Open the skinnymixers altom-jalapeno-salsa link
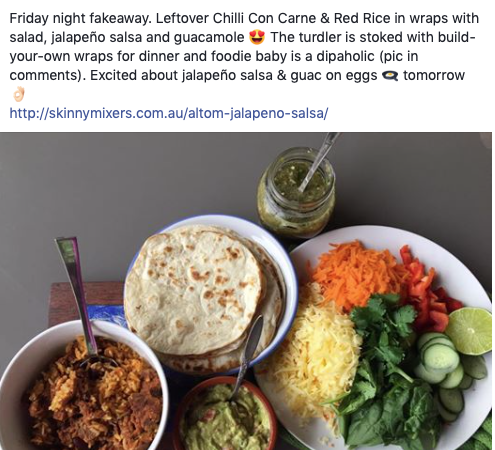Image resolution: width=495 pixels, height=450 pixels. click(x=169, y=113)
